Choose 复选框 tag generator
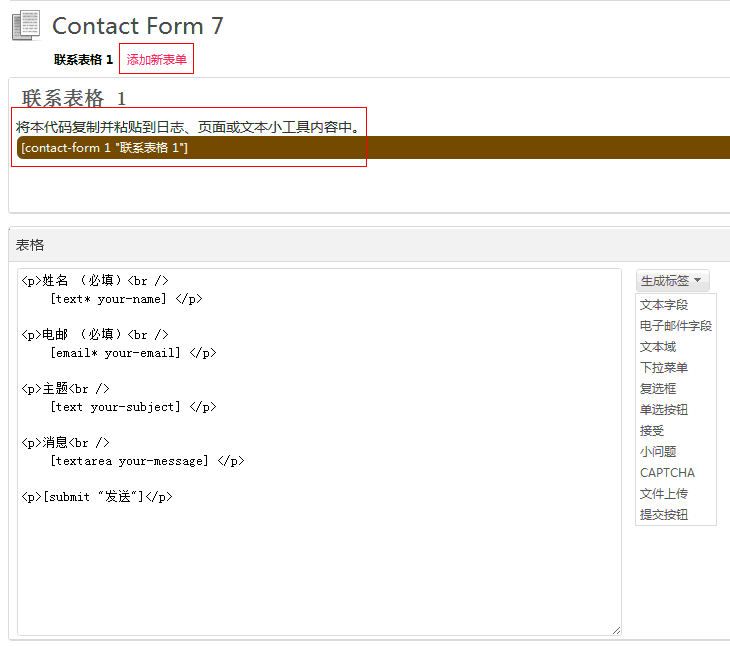The height and width of the screenshot is (647, 730). pos(657,389)
